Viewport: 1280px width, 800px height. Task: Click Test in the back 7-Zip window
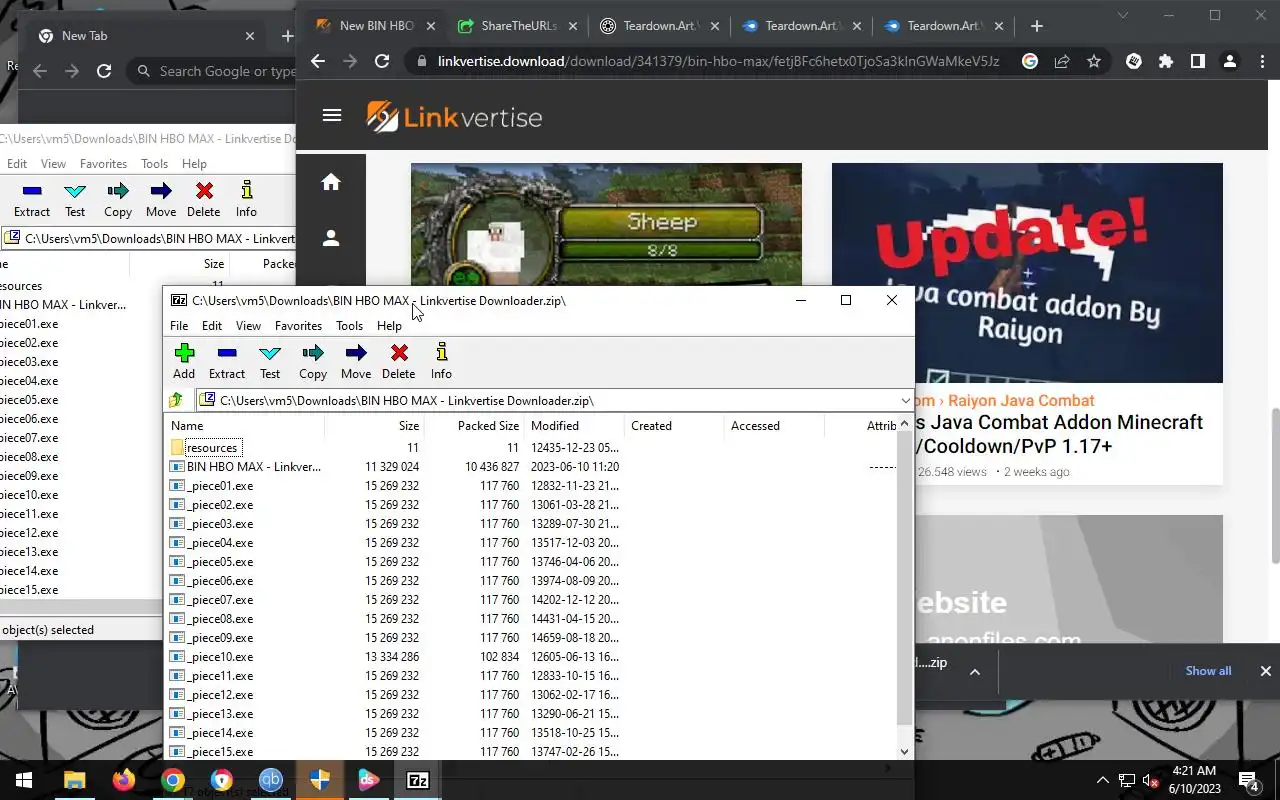75,199
